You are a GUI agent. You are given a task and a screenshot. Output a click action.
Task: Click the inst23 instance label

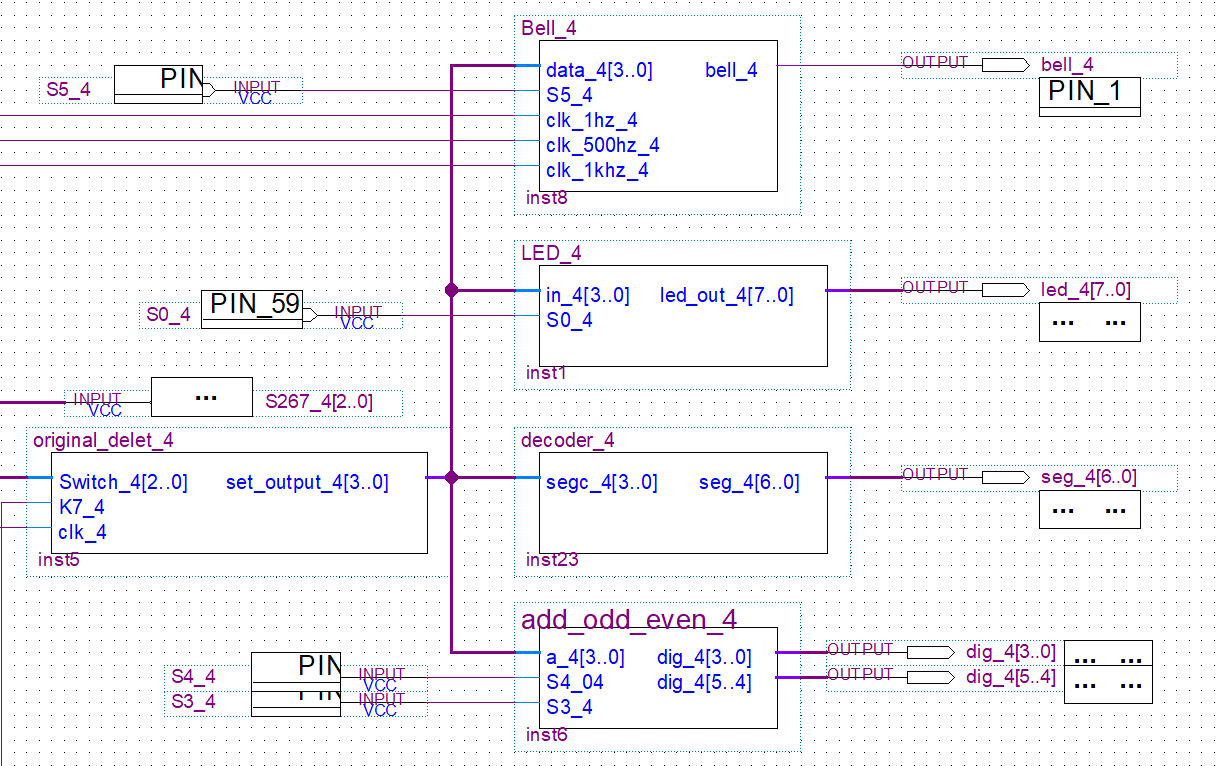click(552, 560)
